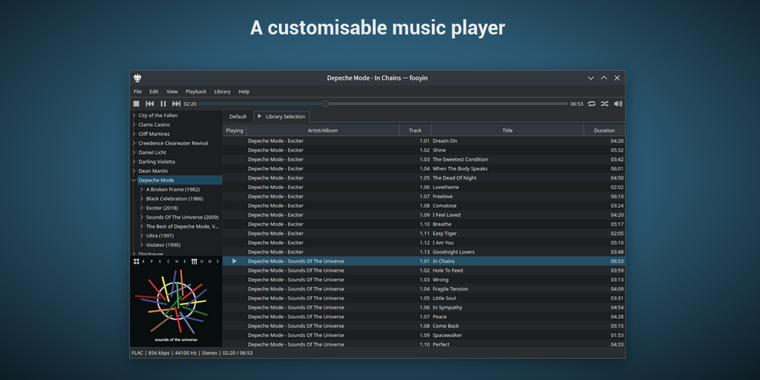
Task: Click the Sounds of the Universe cover art
Action: [x=176, y=301]
